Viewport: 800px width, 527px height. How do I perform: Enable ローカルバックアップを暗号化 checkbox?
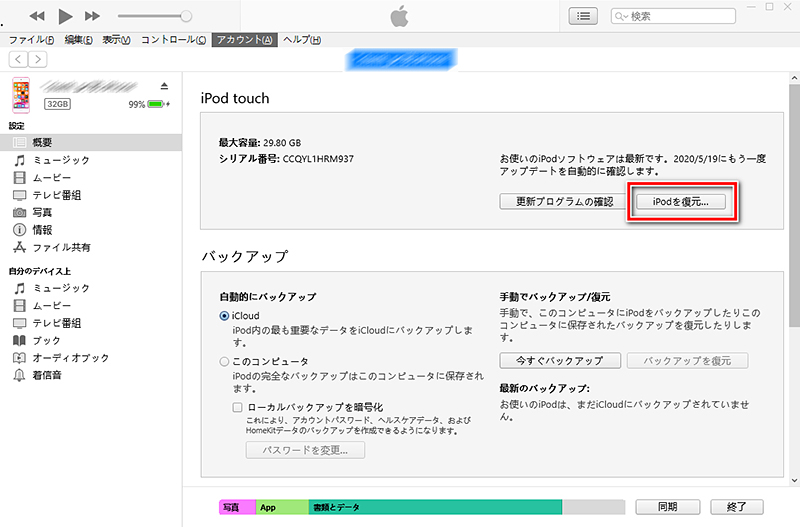coord(237,407)
